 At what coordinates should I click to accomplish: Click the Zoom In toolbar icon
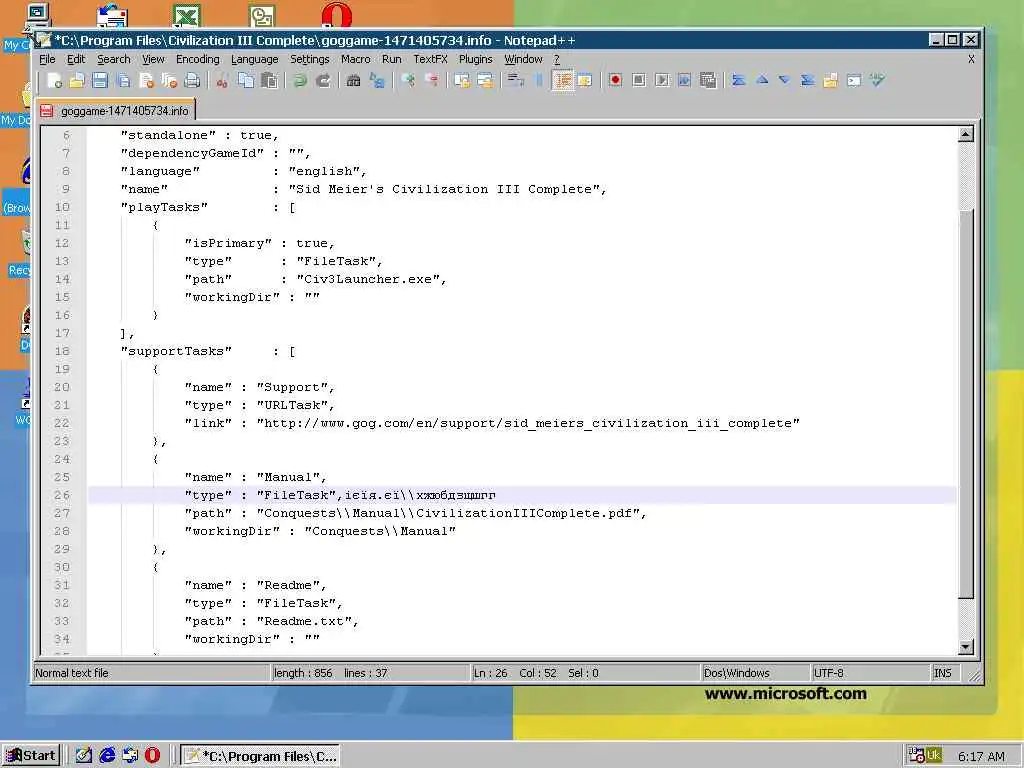click(408, 80)
